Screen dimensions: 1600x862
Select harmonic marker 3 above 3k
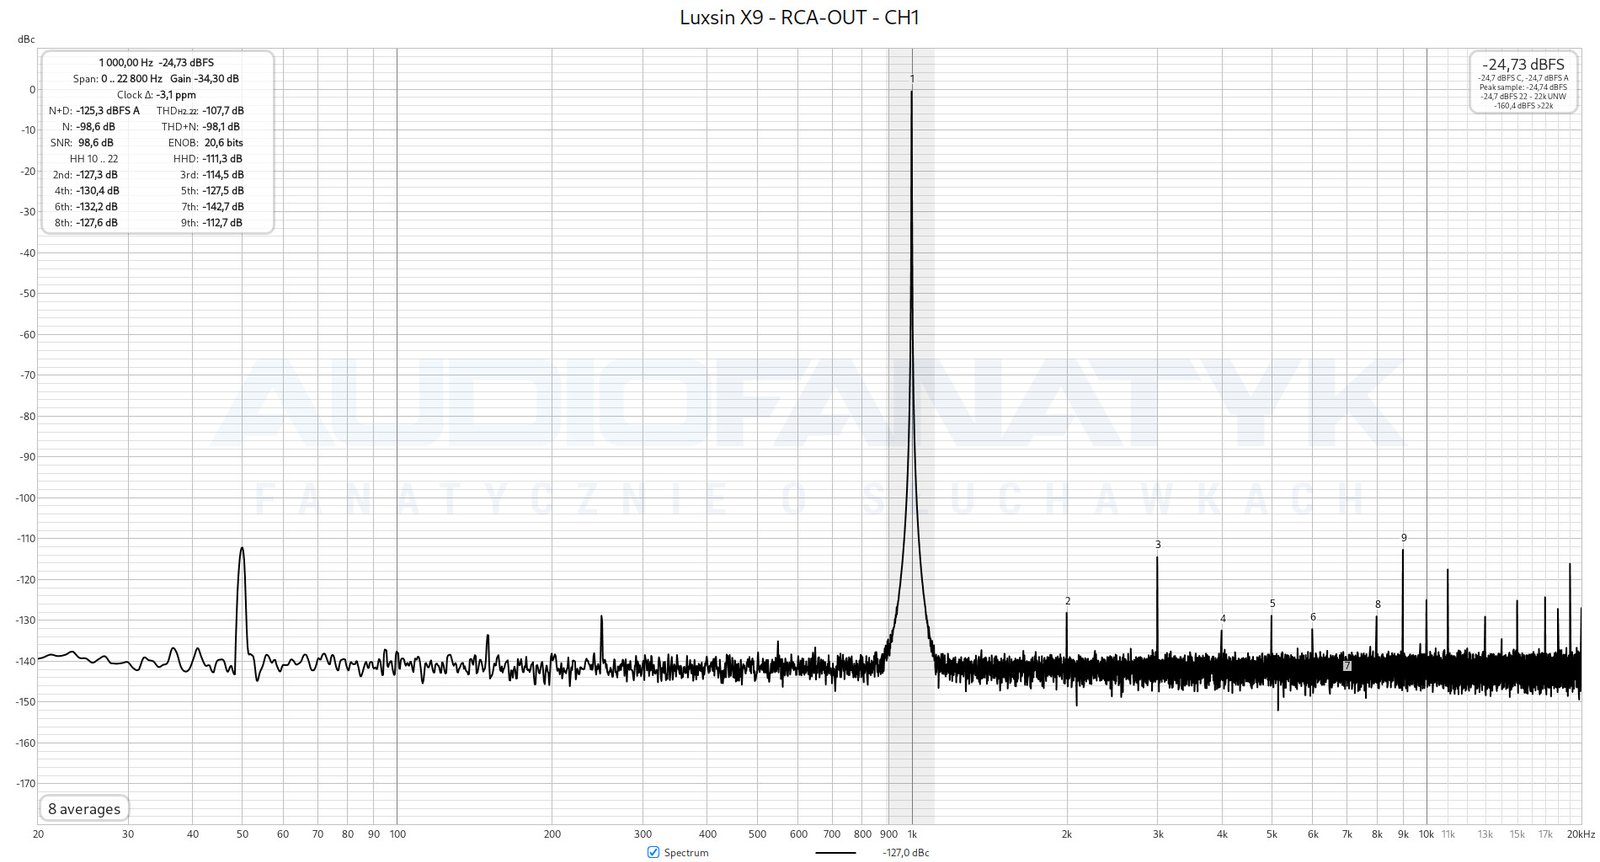coord(1158,545)
